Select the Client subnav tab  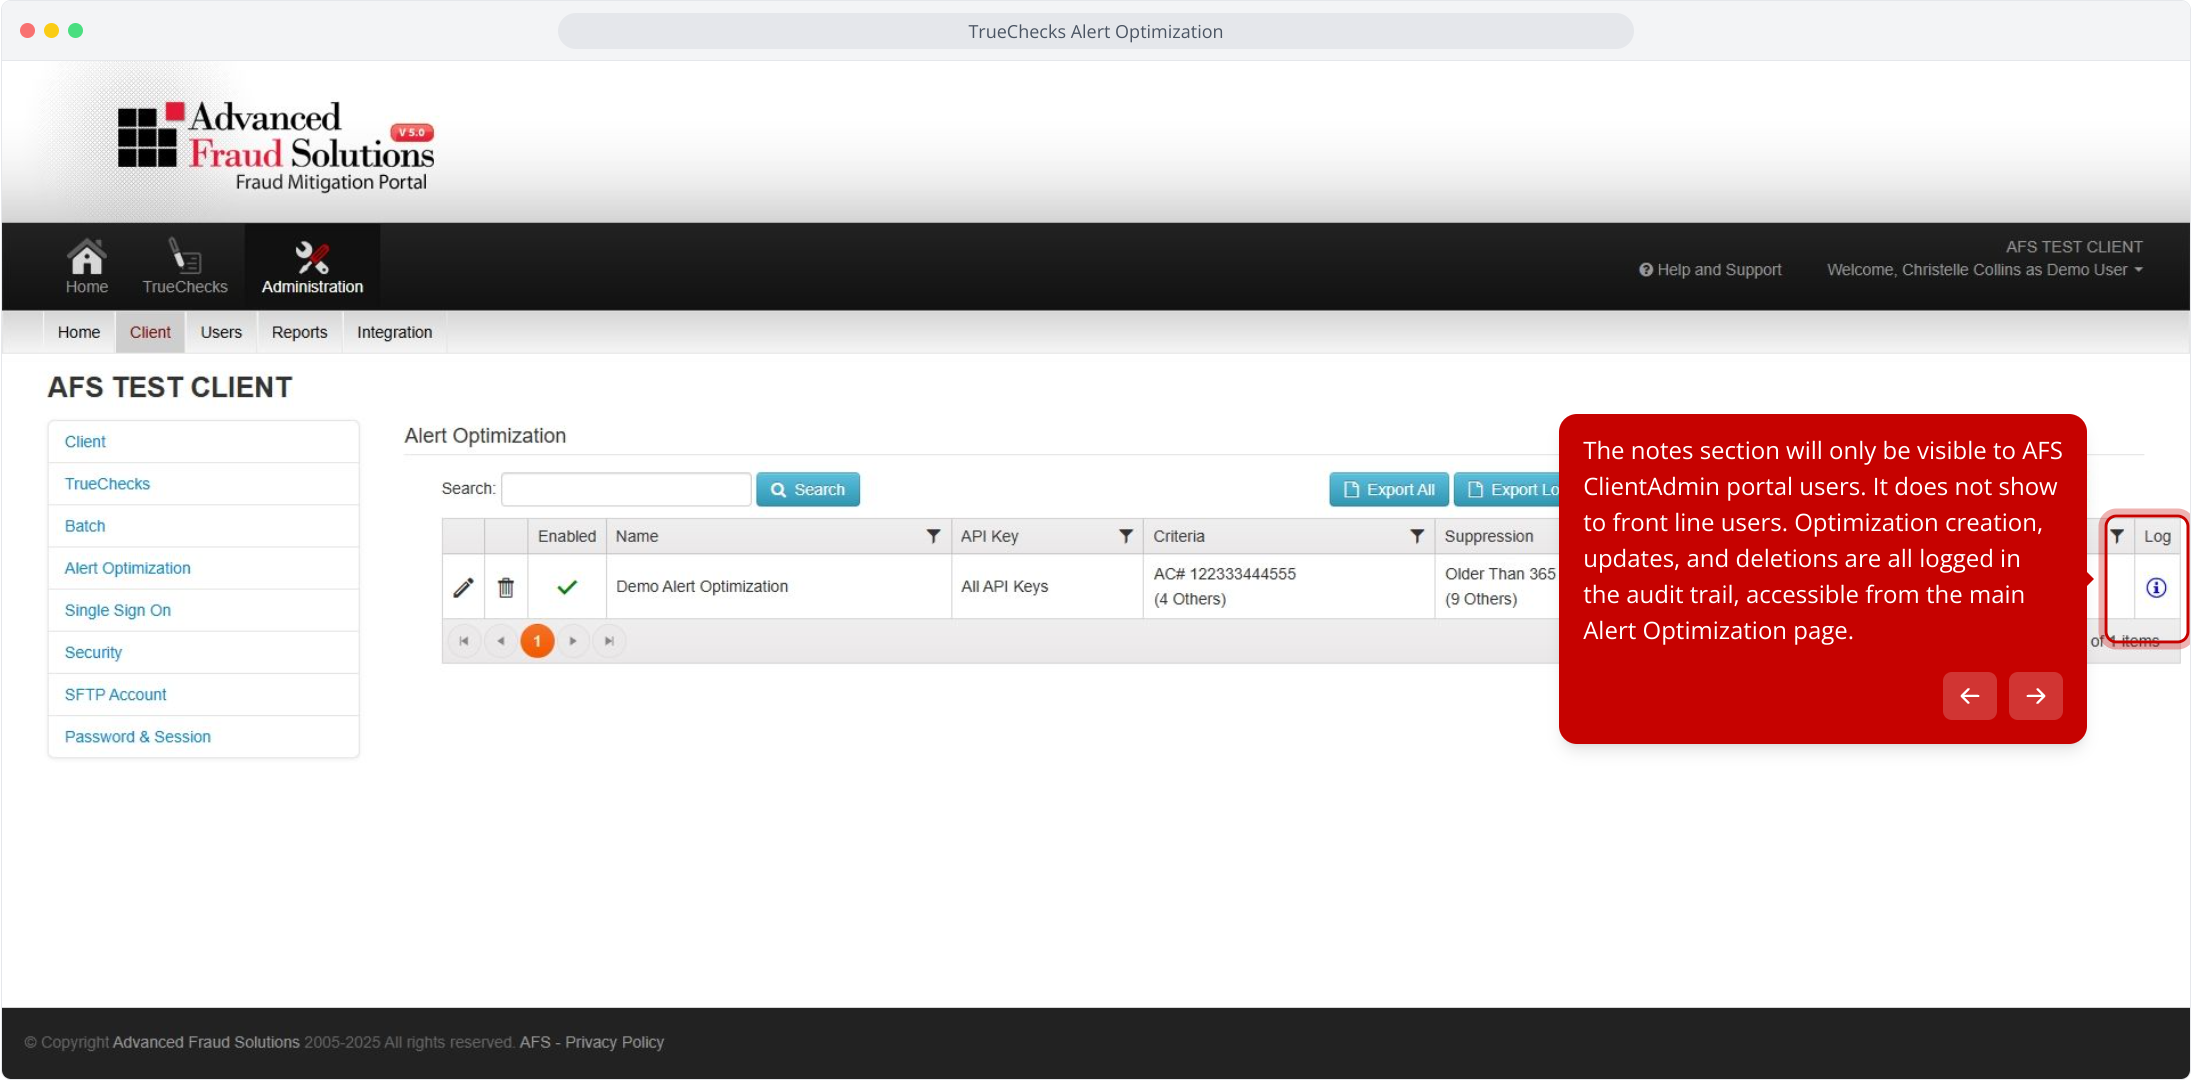pyautogui.click(x=150, y=332)
